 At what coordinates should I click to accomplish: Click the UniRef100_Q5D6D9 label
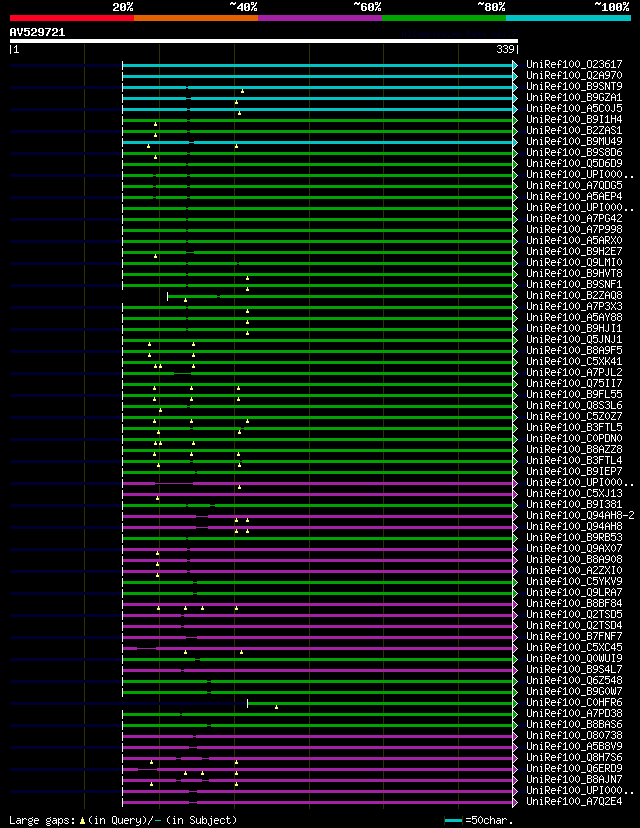[575, 163]
